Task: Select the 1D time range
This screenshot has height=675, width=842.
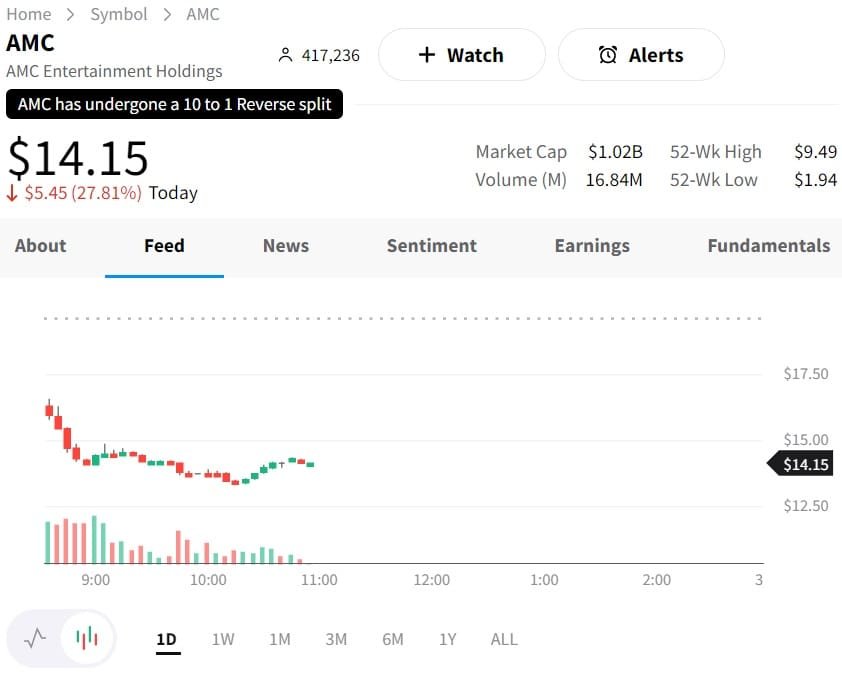Action: pos(167,639)
